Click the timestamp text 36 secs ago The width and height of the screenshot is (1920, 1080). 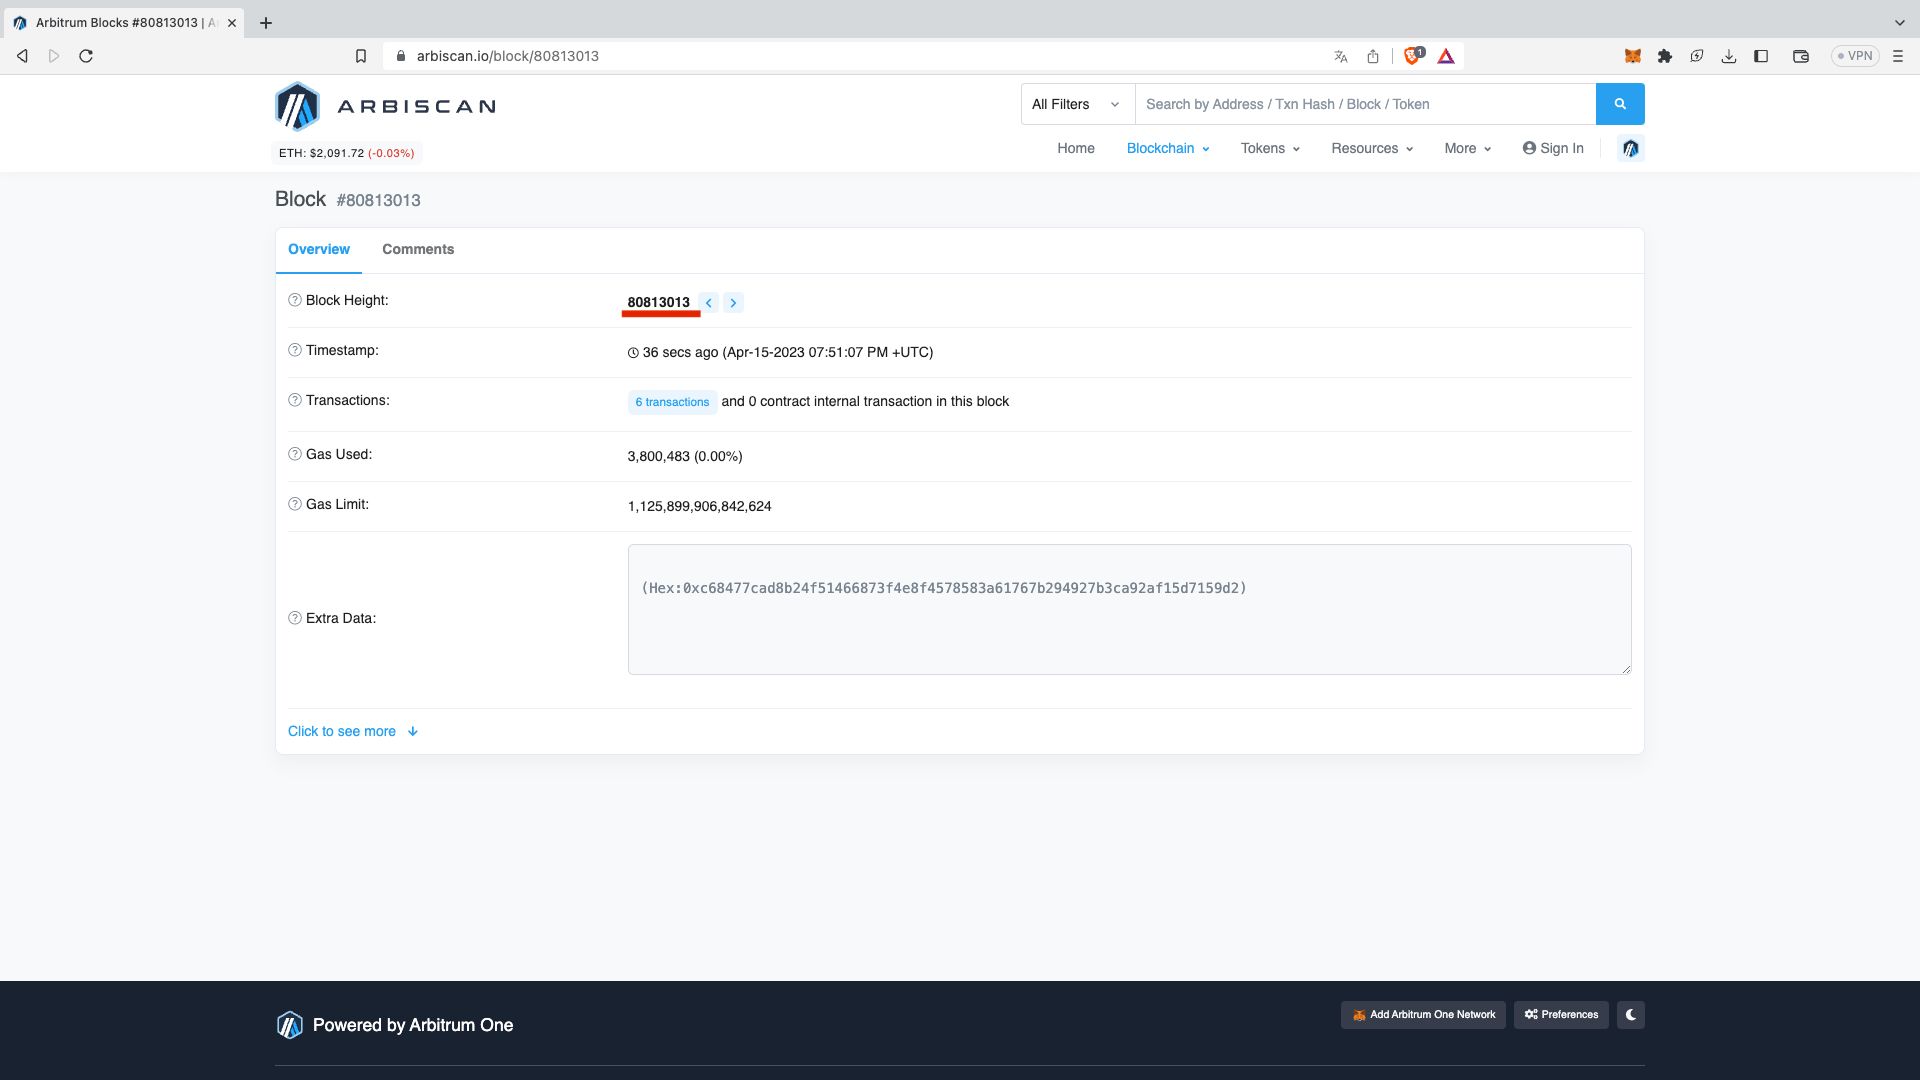click(680, 352)
